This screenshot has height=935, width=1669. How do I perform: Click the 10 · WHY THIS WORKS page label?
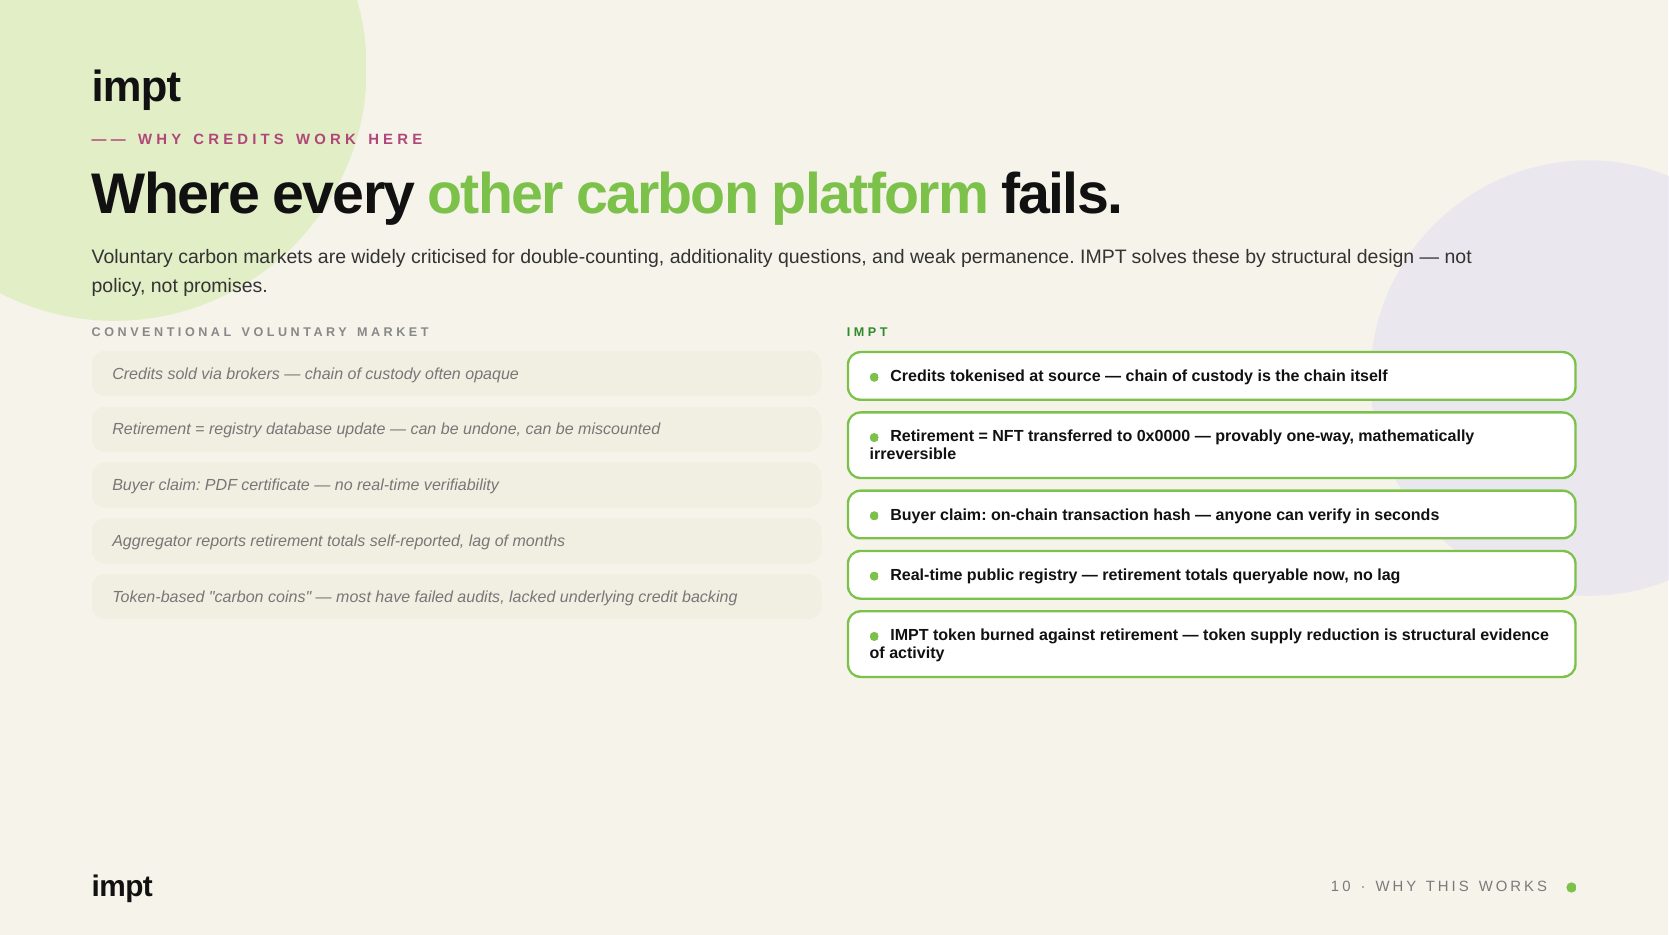click(x=1439, y=886)
